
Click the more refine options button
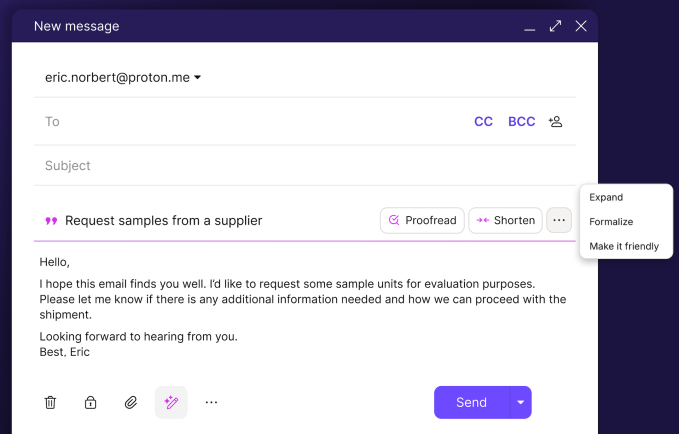pos(559,220)
